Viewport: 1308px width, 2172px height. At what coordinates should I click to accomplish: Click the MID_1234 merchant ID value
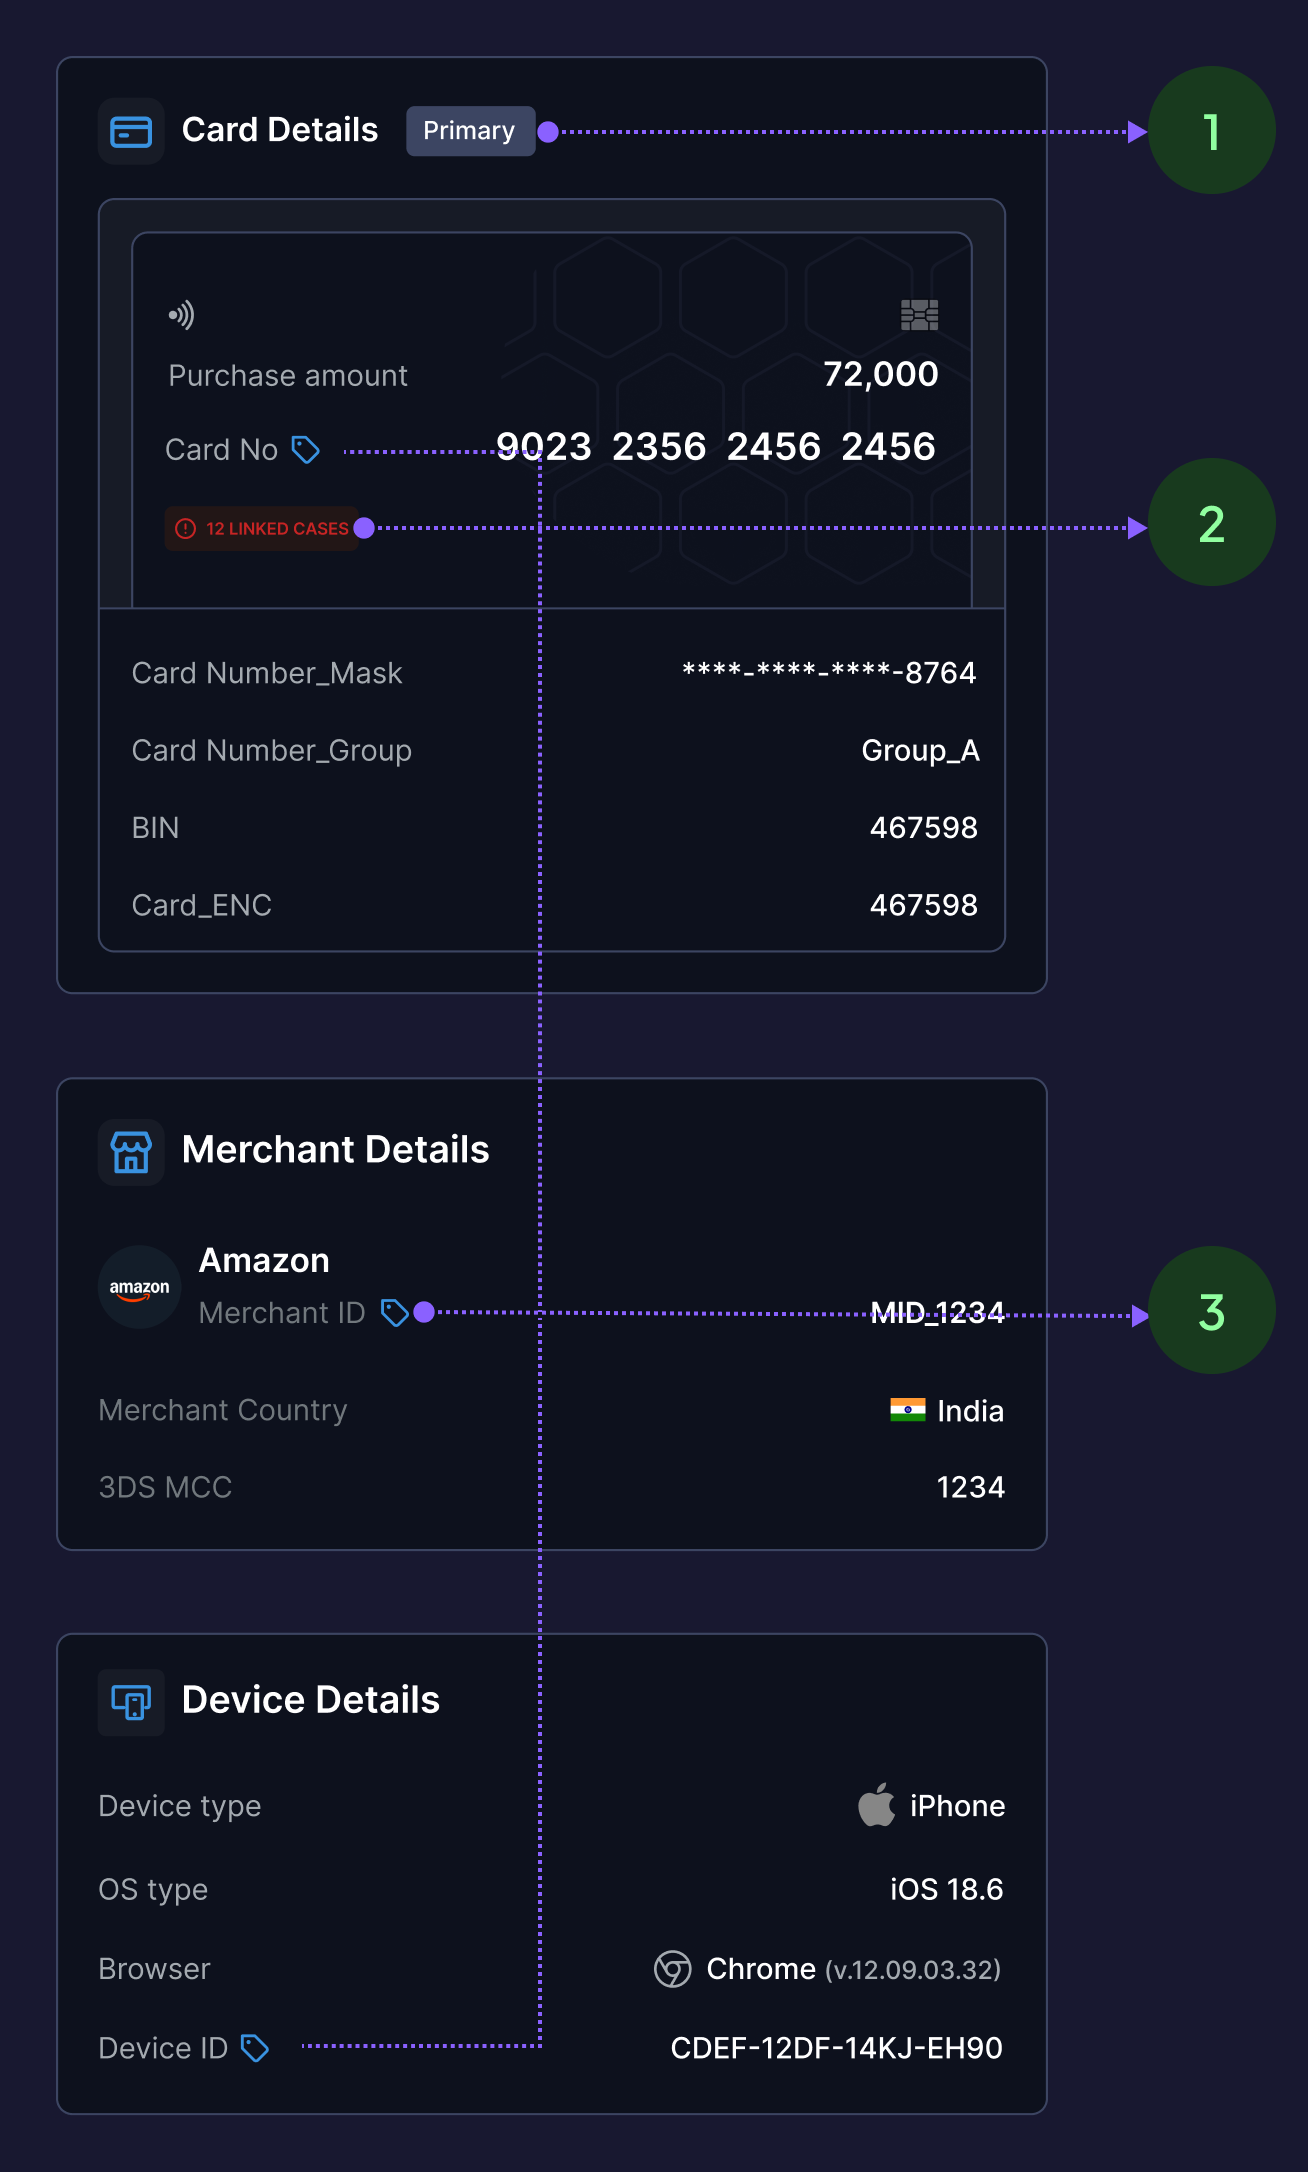tap(937, 1312)
